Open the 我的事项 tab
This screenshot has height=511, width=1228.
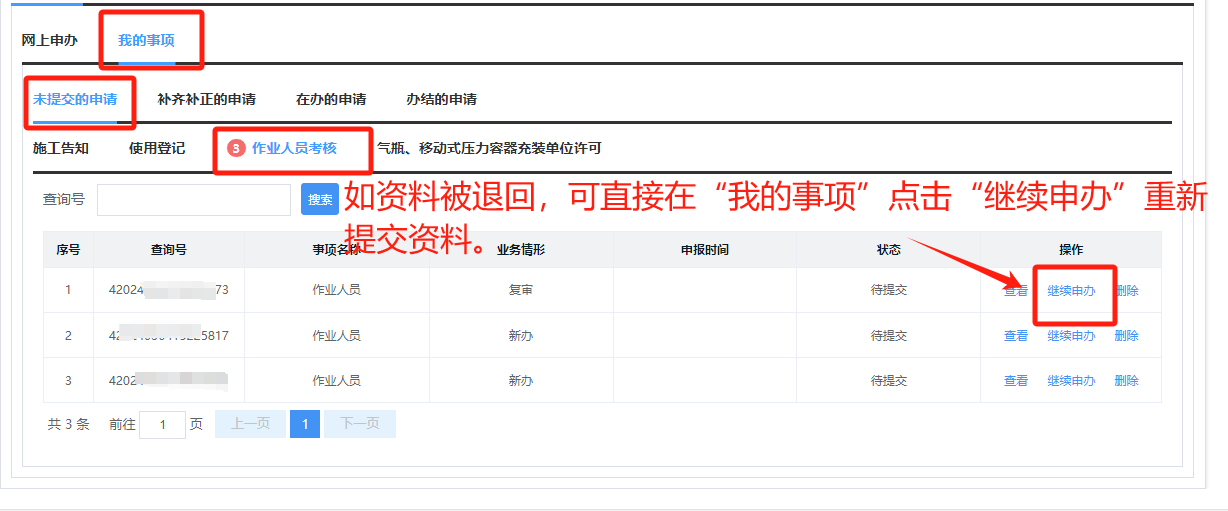[146, 41]
